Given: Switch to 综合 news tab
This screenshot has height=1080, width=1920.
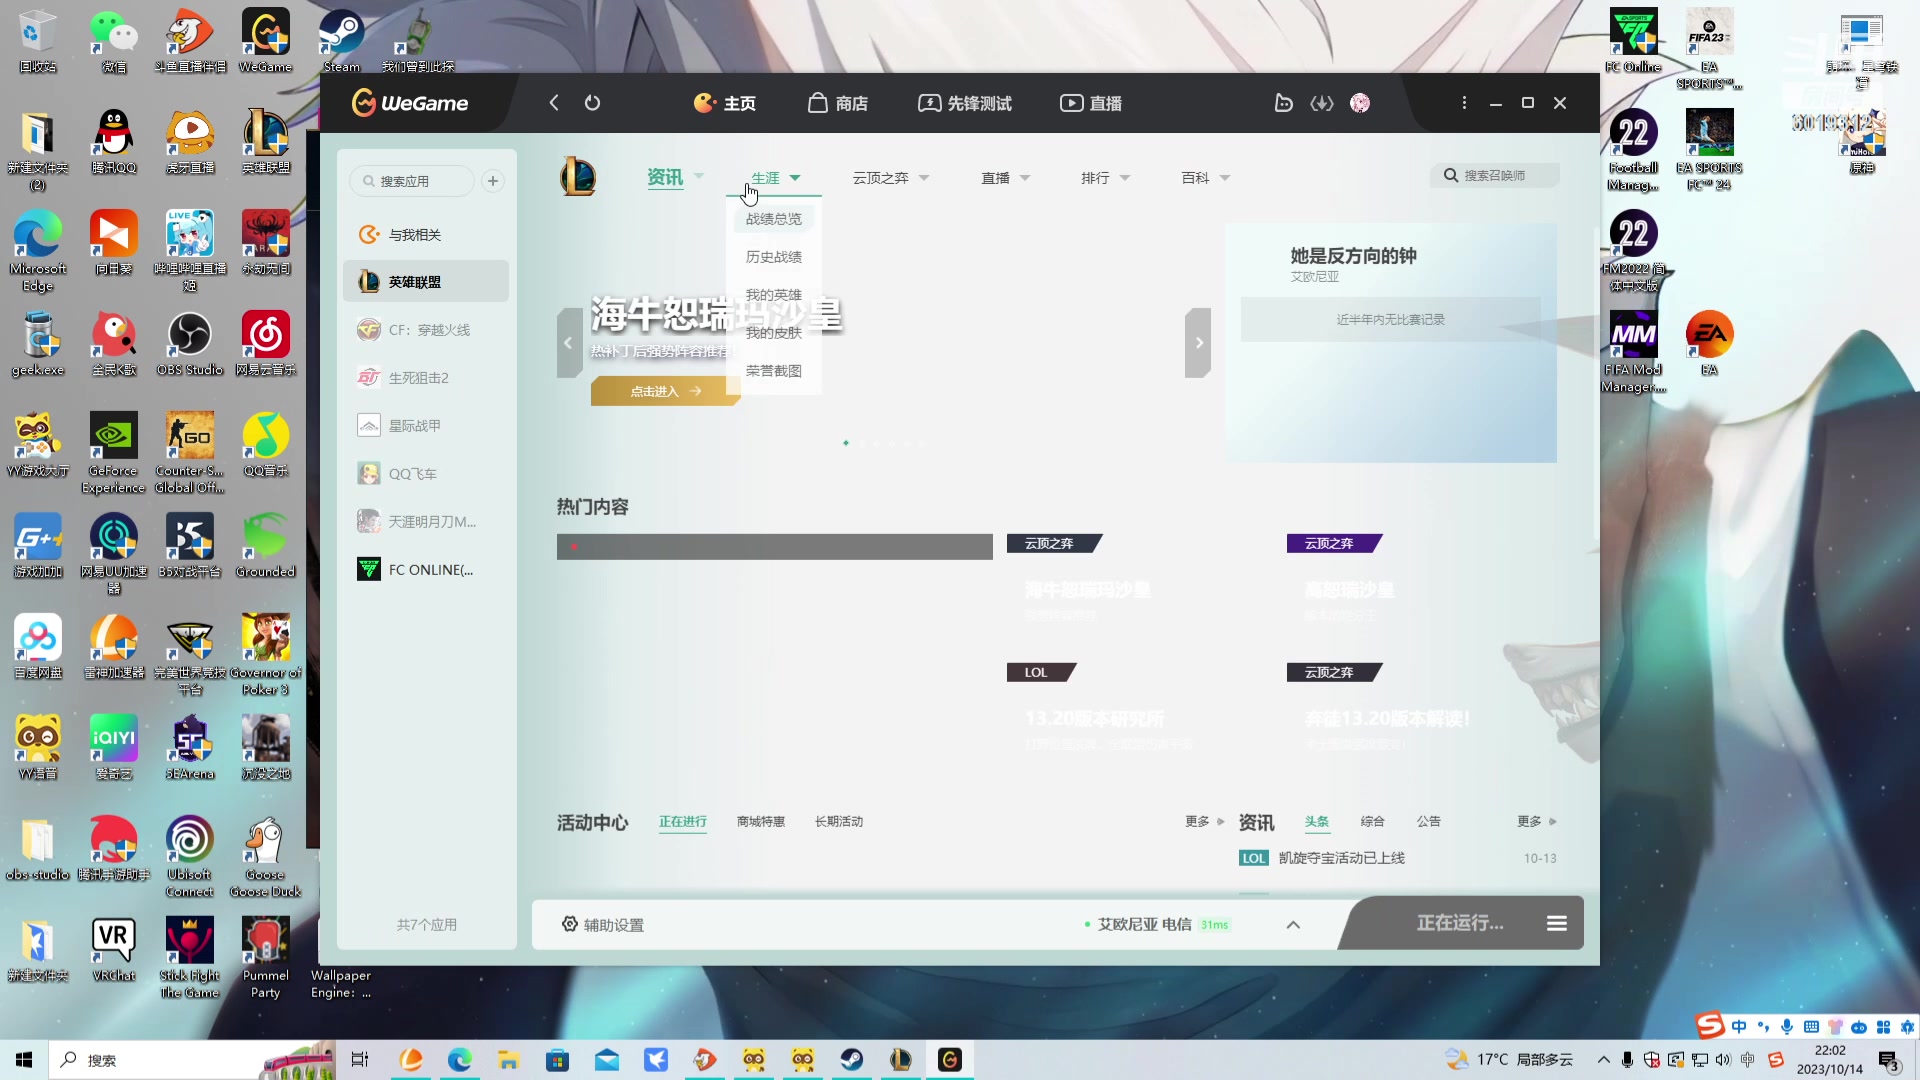Looking at the screenshot, I should pyautogui.click(x=1373, y=822).
